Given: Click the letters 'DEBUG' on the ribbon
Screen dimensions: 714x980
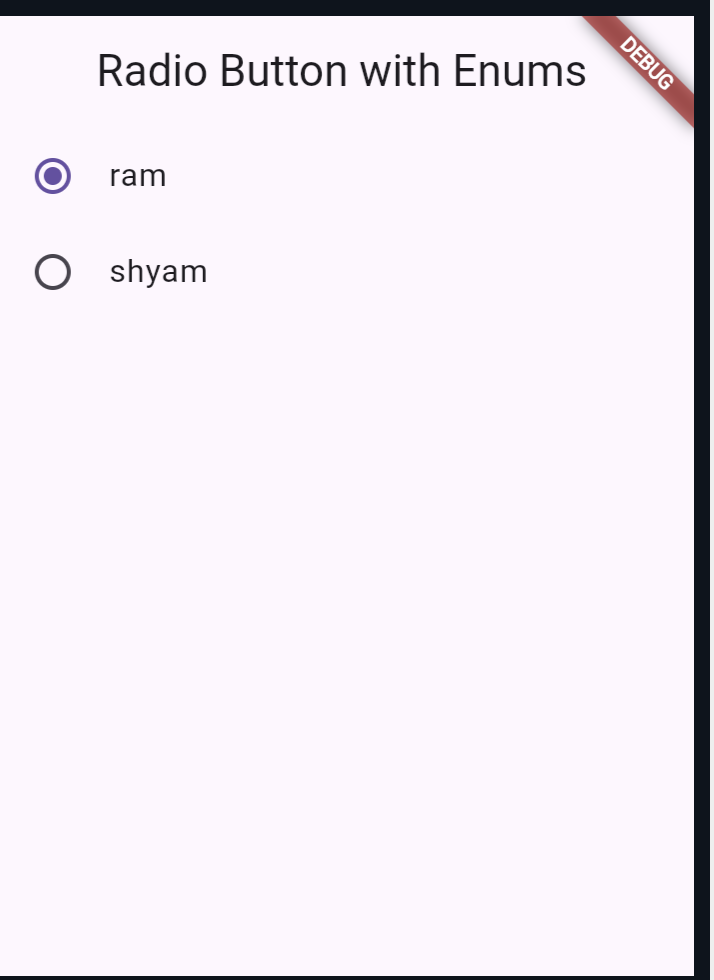Looking at the screenshot, I should coord(647,64).
